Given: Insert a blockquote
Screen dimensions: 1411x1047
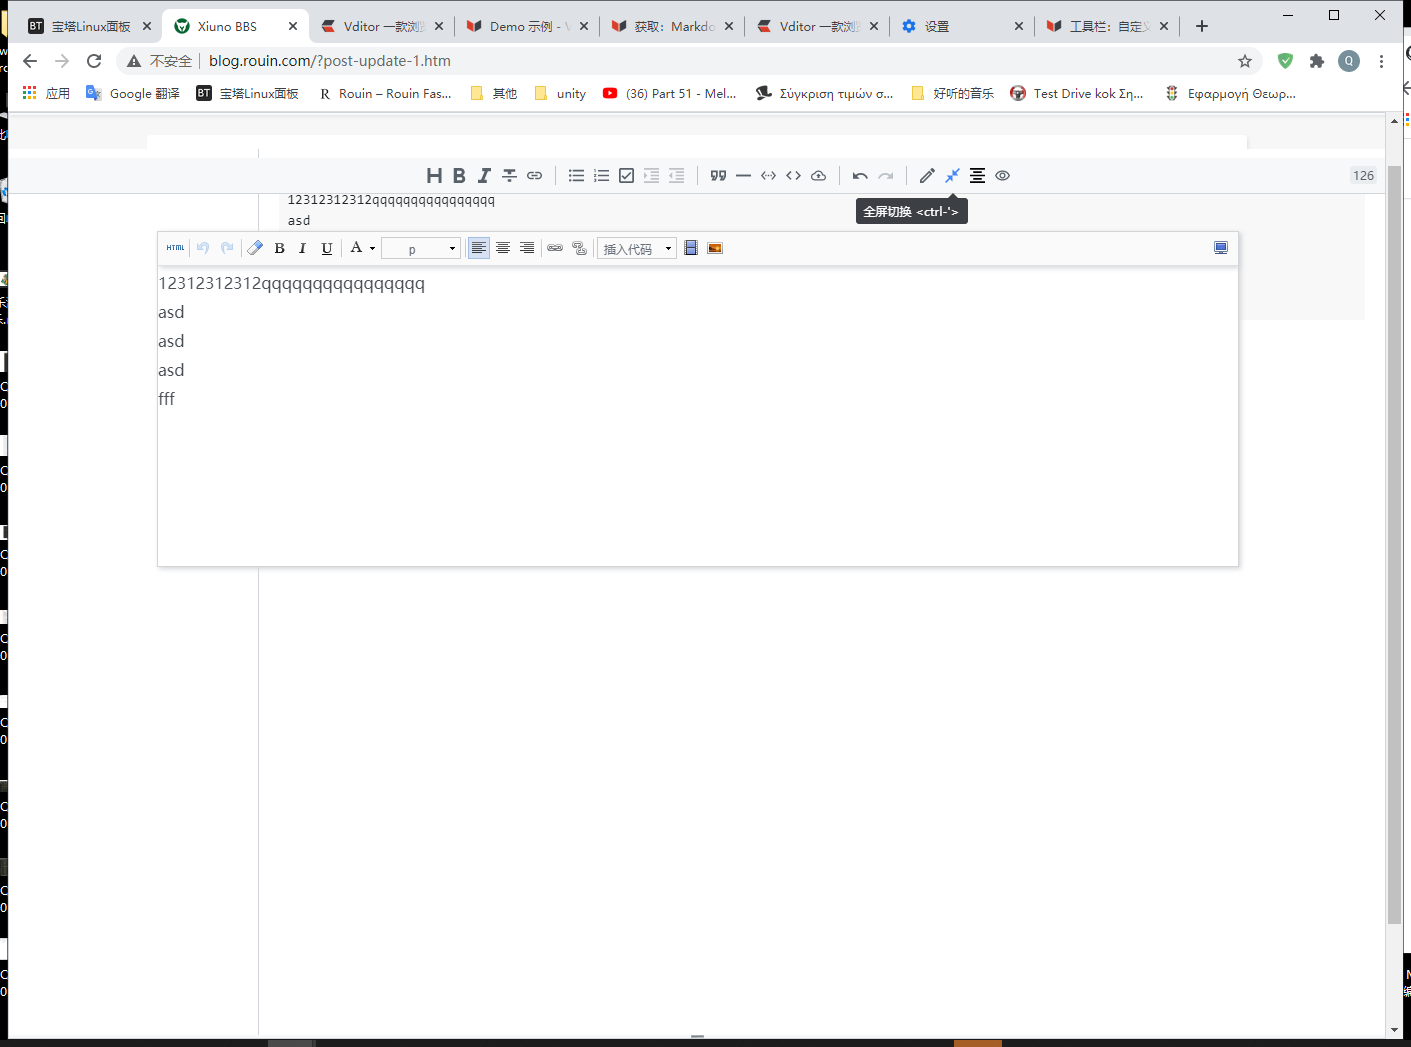Looking at the screenshot, I should click(718, 175).
